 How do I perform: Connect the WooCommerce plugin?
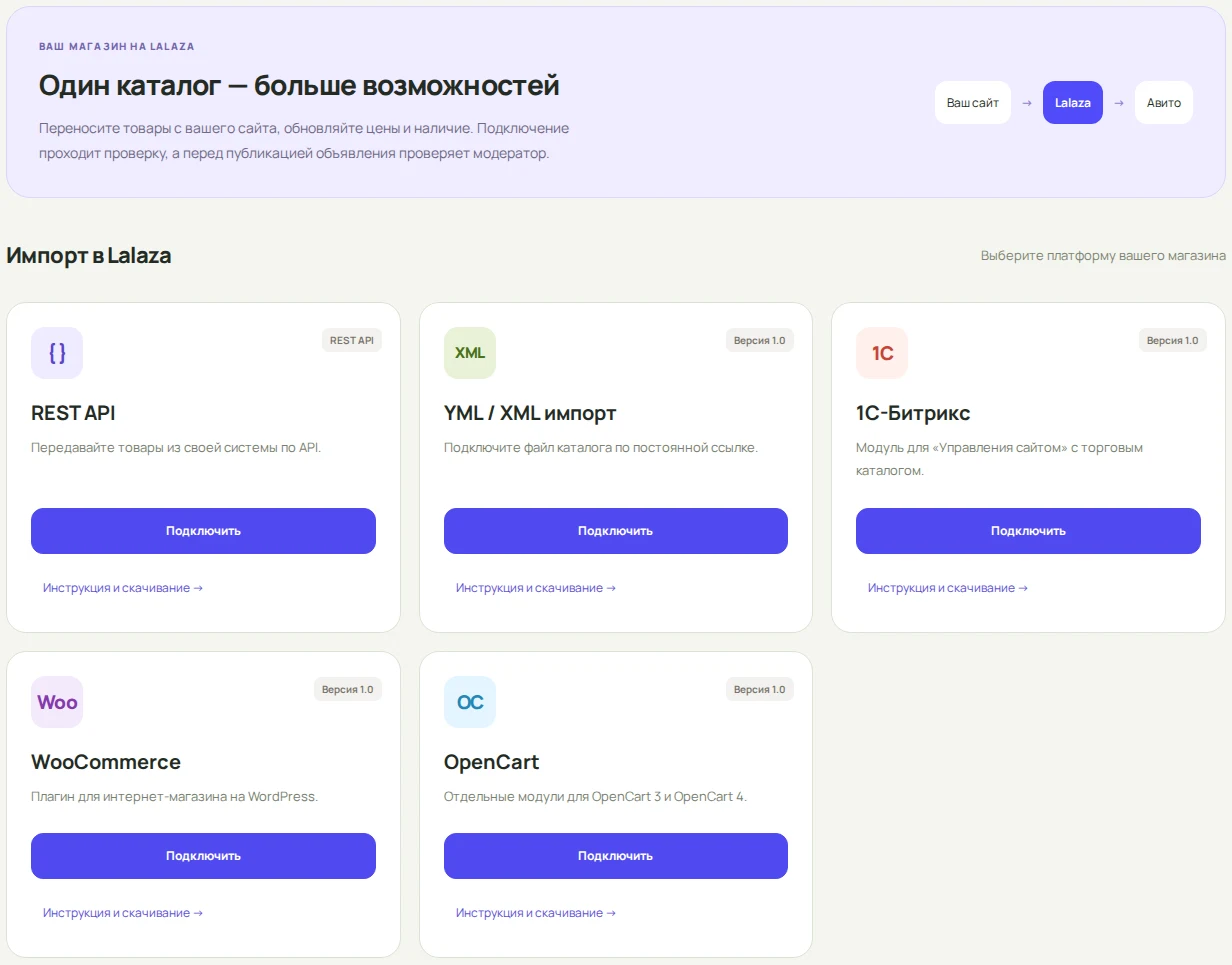tap(203, 856)
